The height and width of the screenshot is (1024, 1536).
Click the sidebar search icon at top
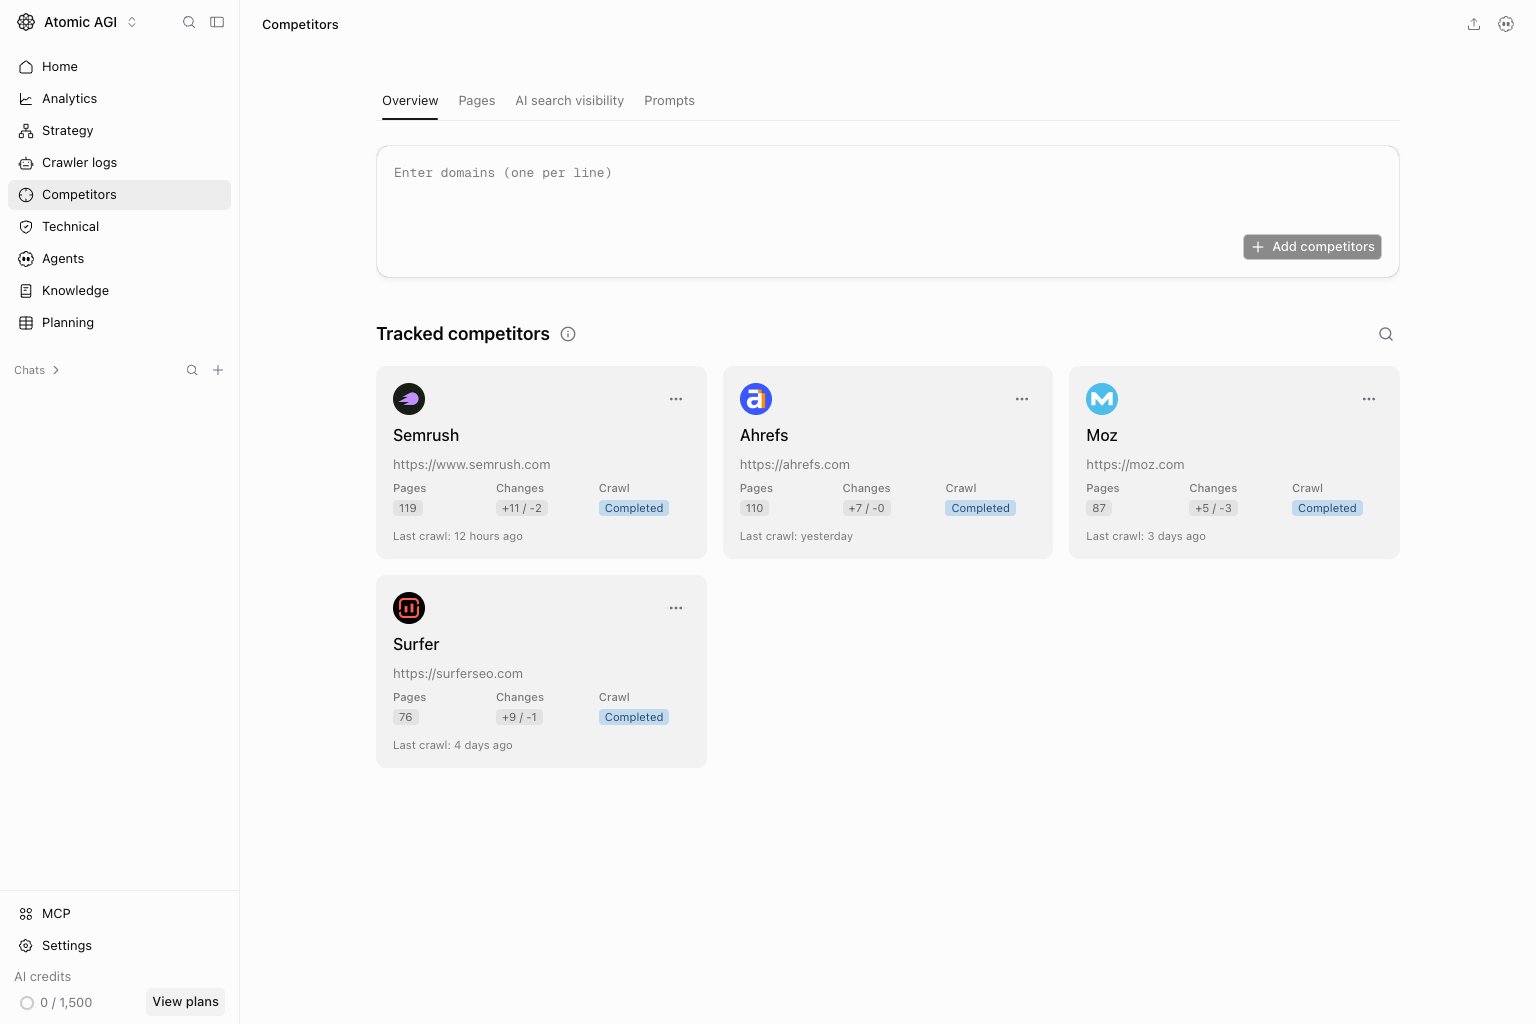(189, 22)
